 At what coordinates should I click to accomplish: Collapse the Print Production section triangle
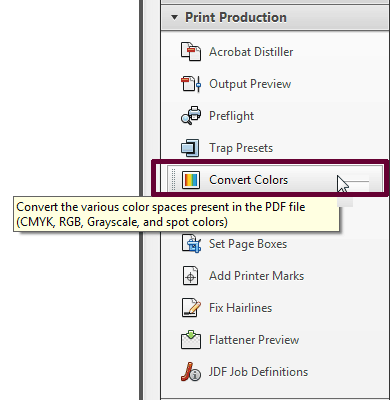pyautogui.click(x=174, y=17)
